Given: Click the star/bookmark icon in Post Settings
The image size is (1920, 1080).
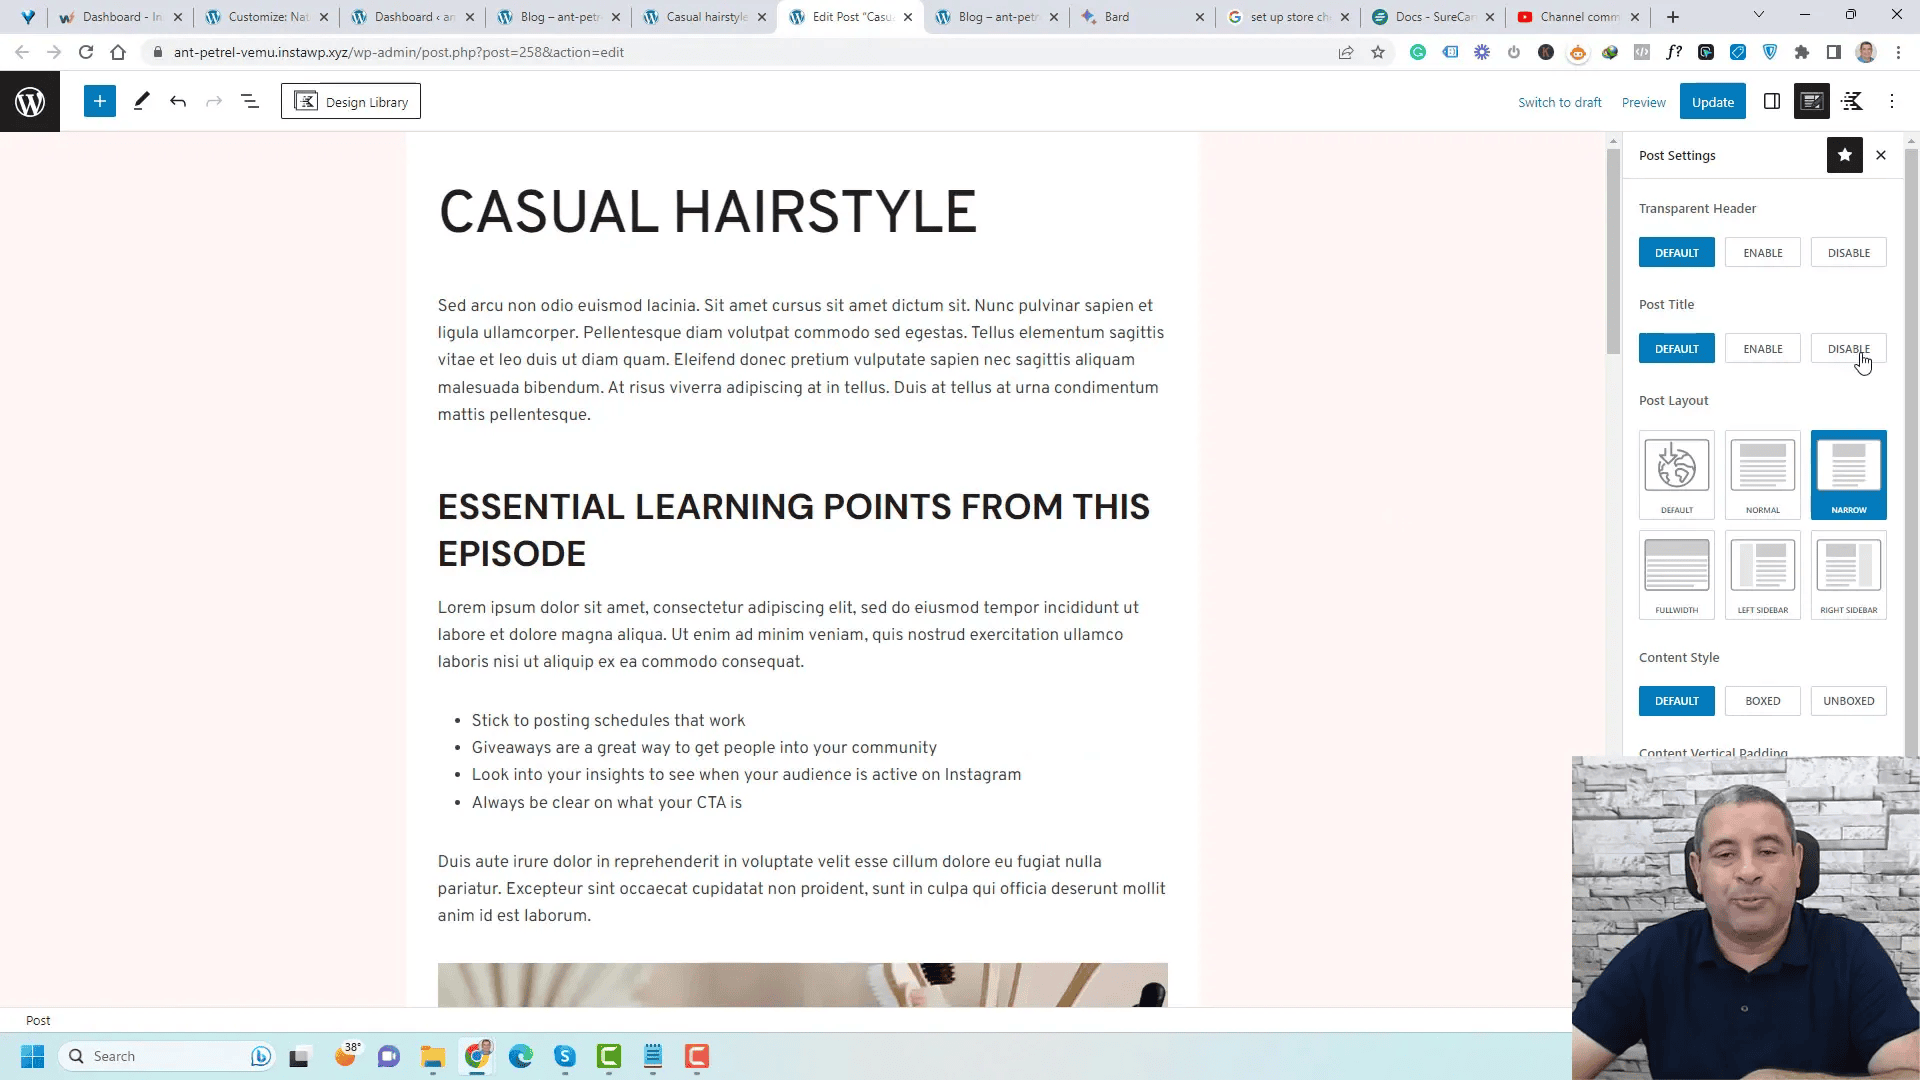Looking at the screenshot, I should pyautogui.click(x=1845, y=154).
